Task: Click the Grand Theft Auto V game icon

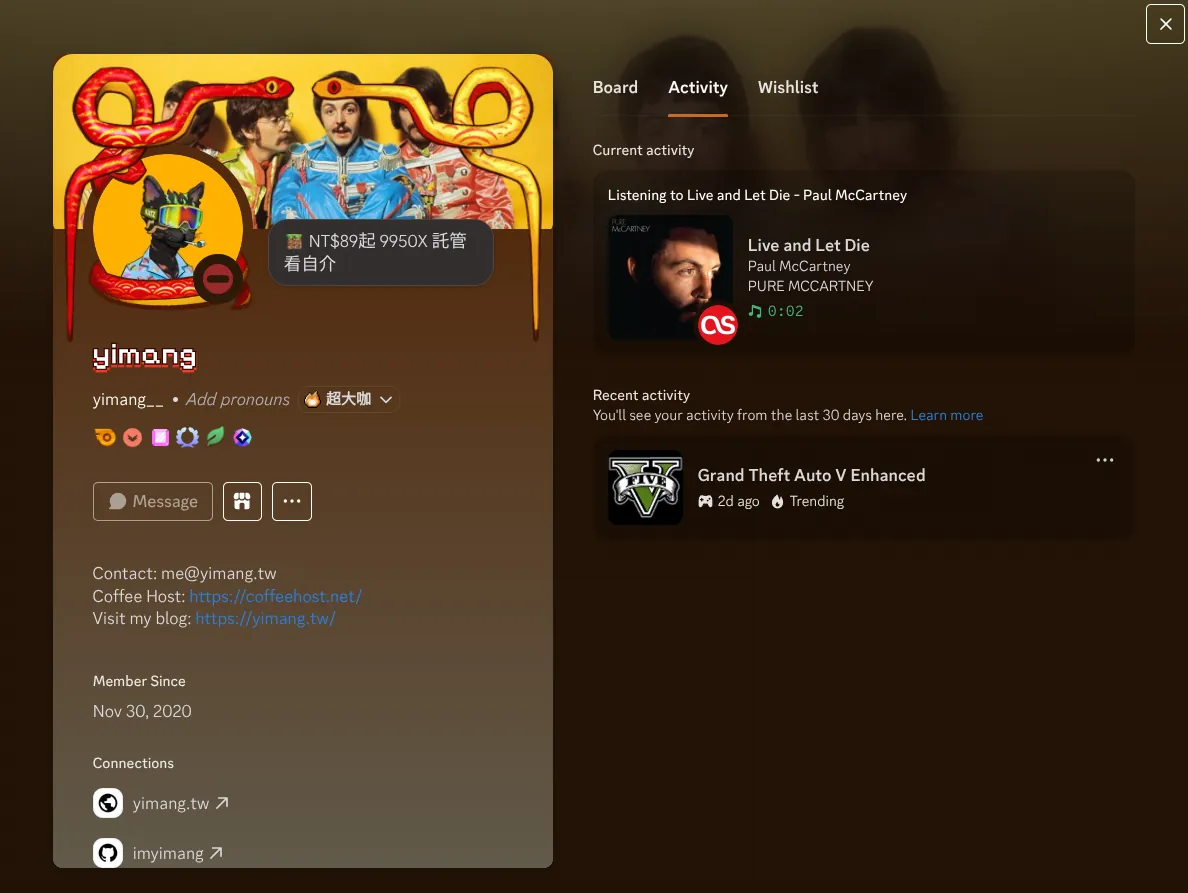Action: coord(646,488)
